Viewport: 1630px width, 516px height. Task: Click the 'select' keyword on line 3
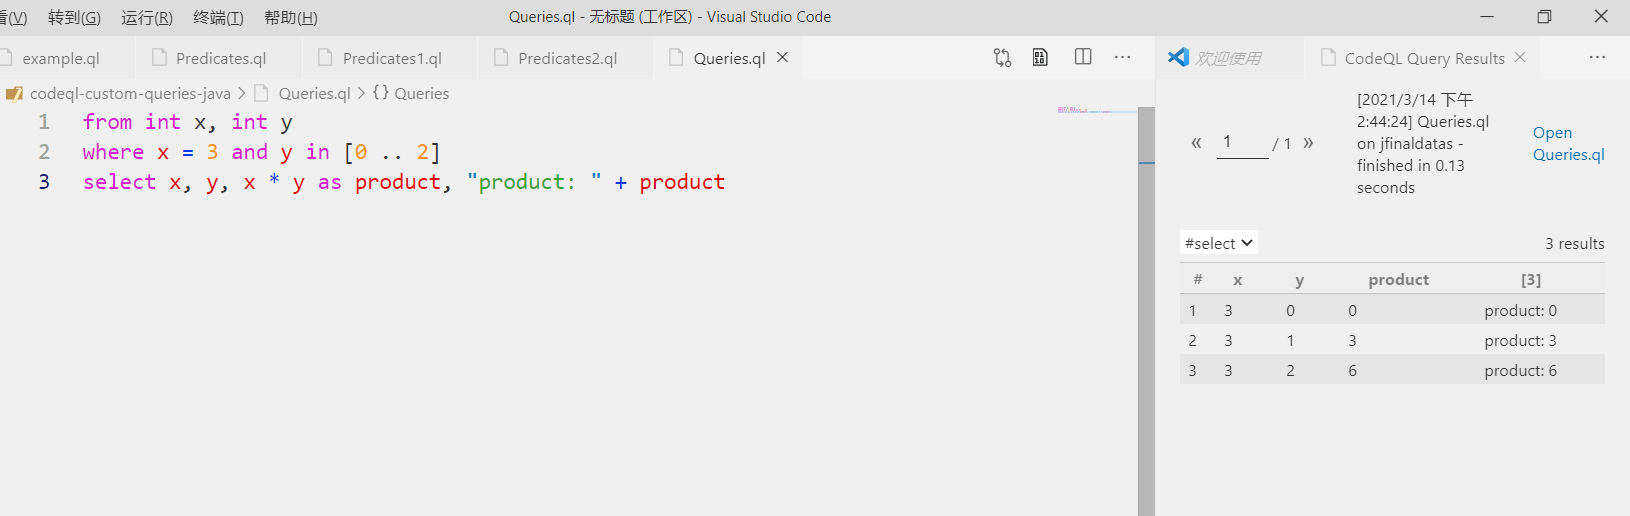[x=119, y=182]
